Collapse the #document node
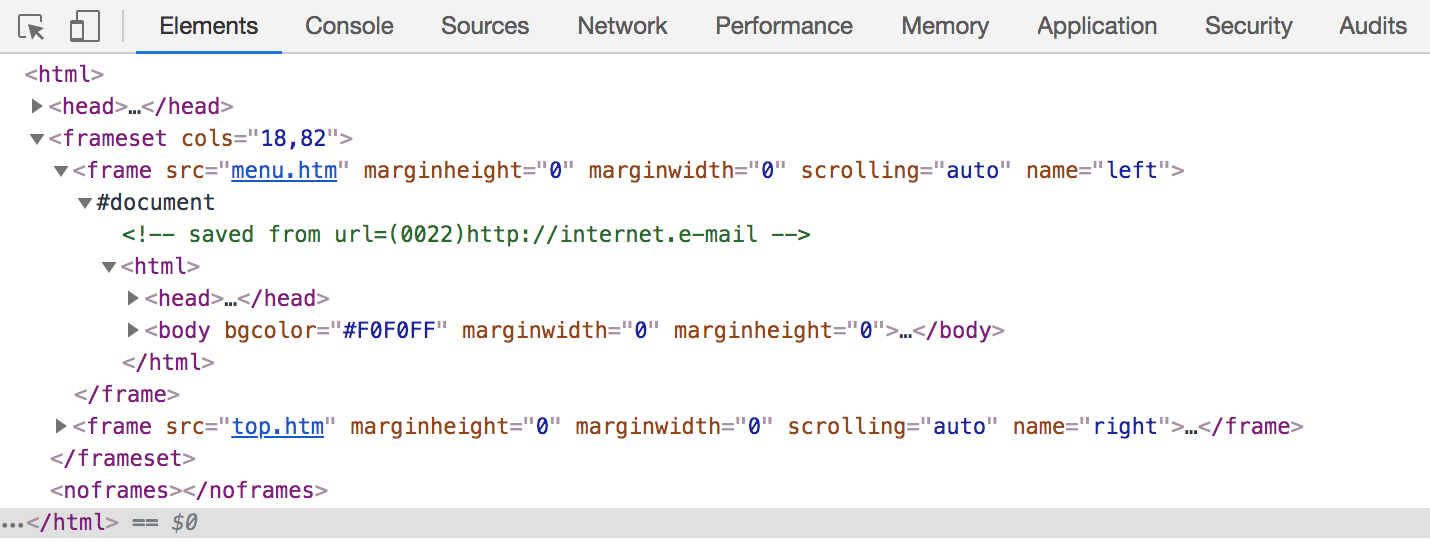The height and width of the screenshot is (542, 1430). (85, 202)
